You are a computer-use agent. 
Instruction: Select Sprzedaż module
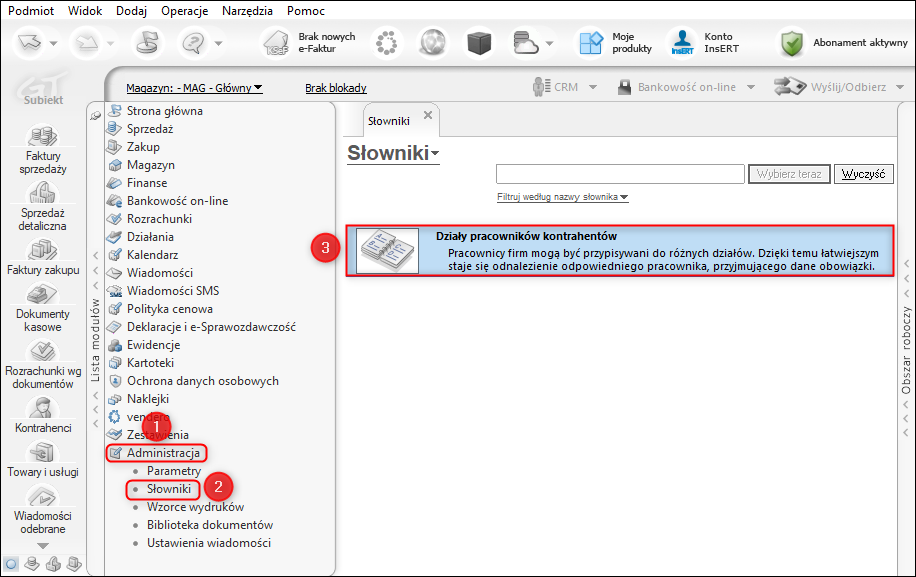click(x=150, y=129)
